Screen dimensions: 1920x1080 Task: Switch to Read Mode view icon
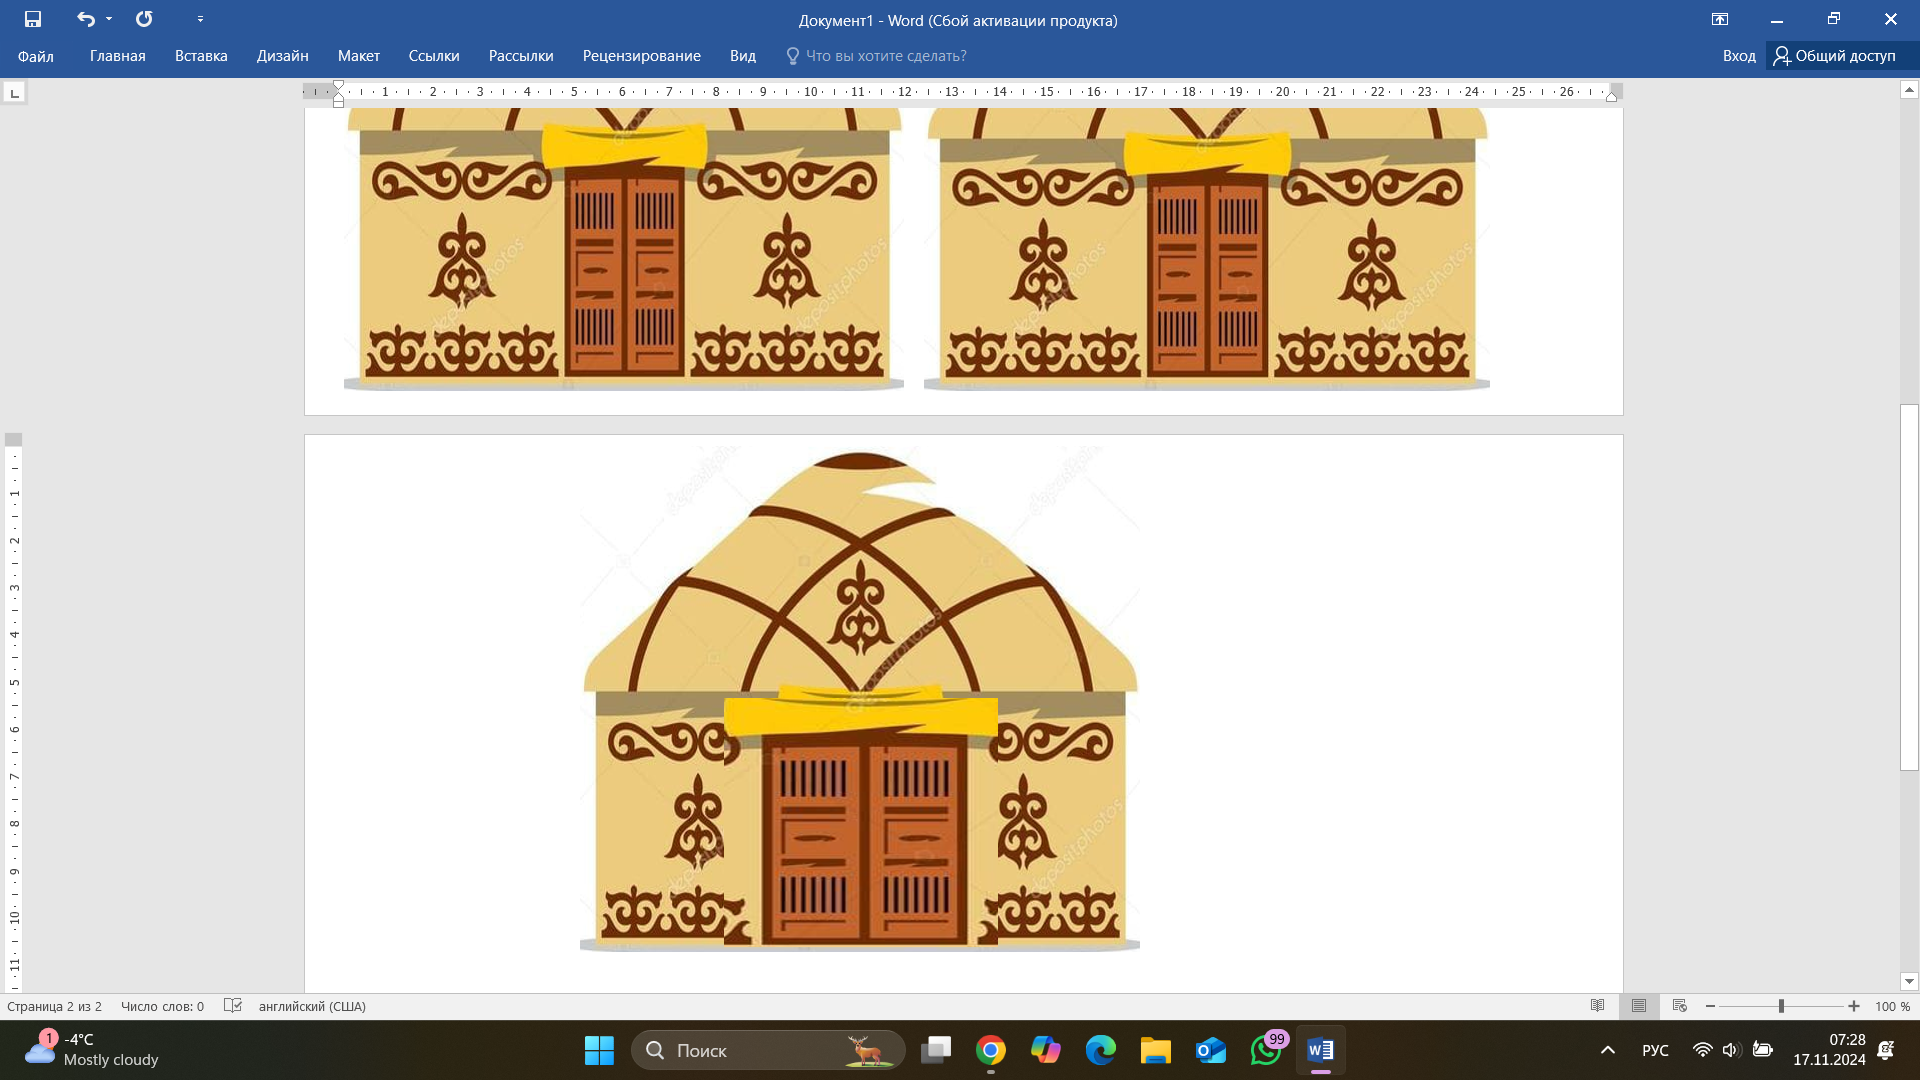pyautogui.click(x=1597, y=1006)
